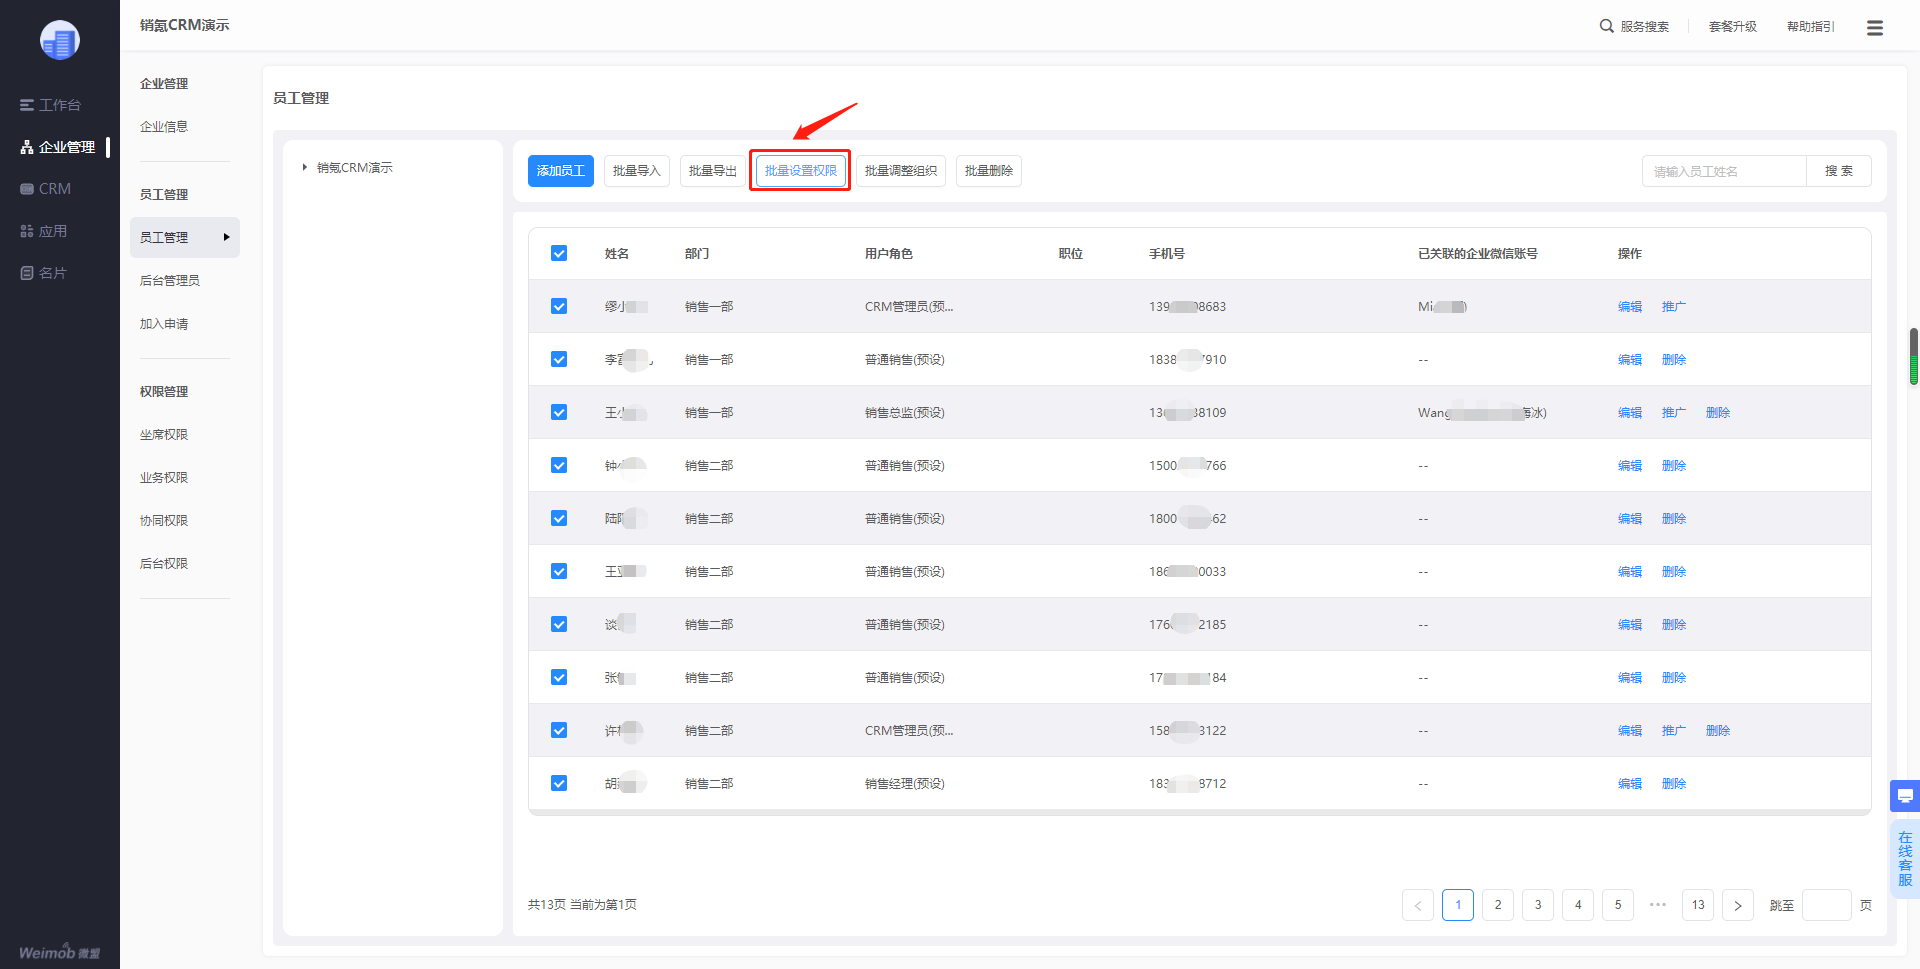Uncheck the row with phone ending 62

559,518
